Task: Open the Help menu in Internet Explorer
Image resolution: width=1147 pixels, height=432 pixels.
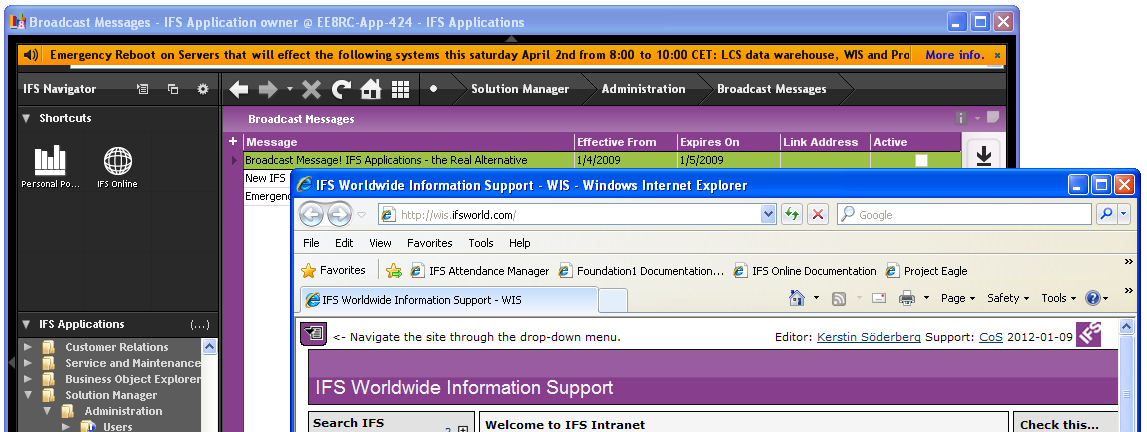Action: (519, 243)
